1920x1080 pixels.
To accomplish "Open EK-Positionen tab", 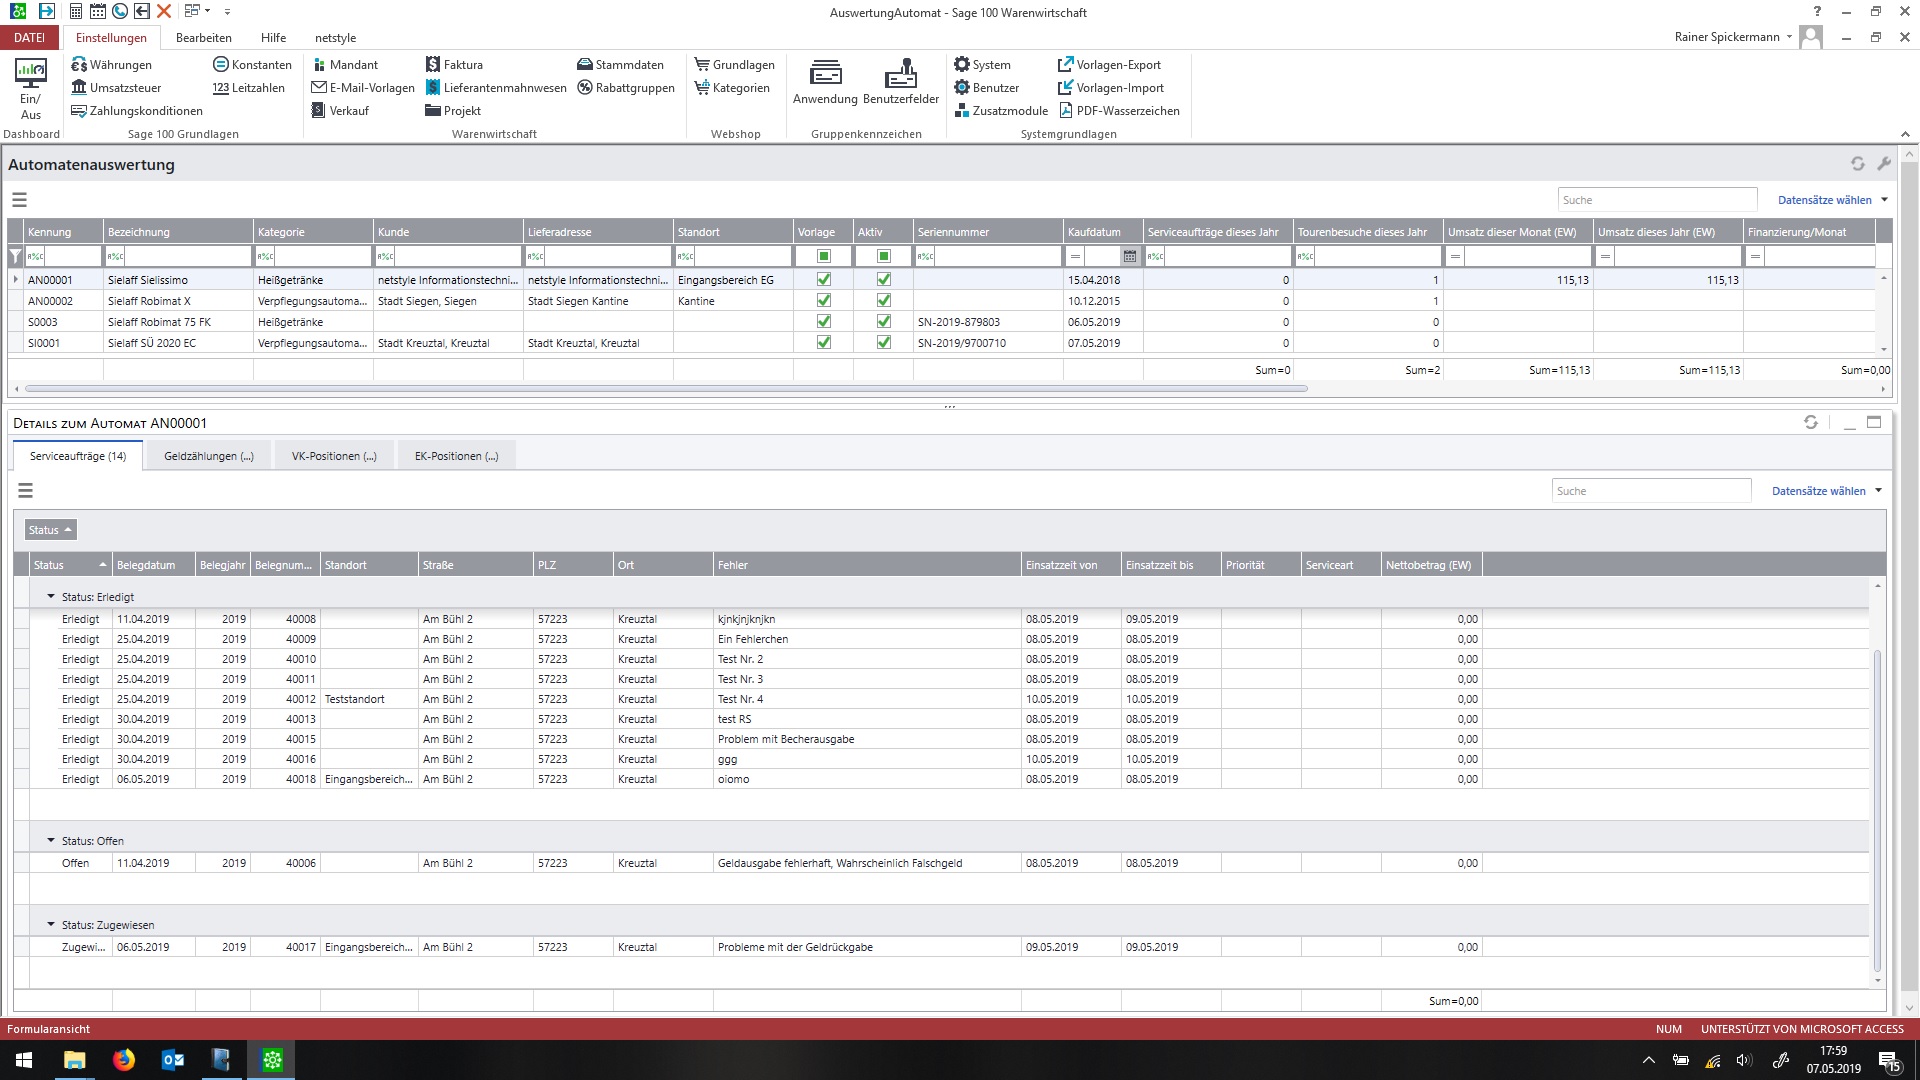I will click(x=456, y=456).
